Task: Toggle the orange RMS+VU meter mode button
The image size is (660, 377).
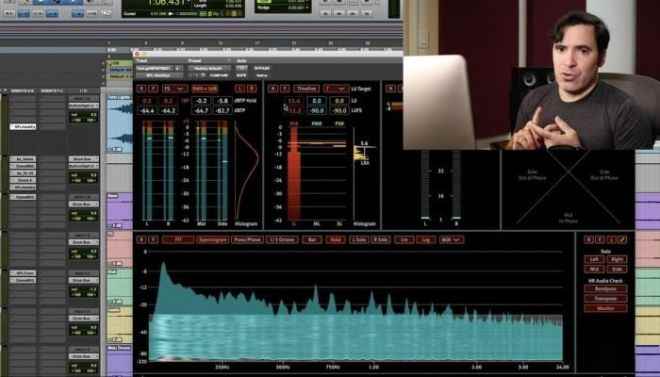Action: 205,89
